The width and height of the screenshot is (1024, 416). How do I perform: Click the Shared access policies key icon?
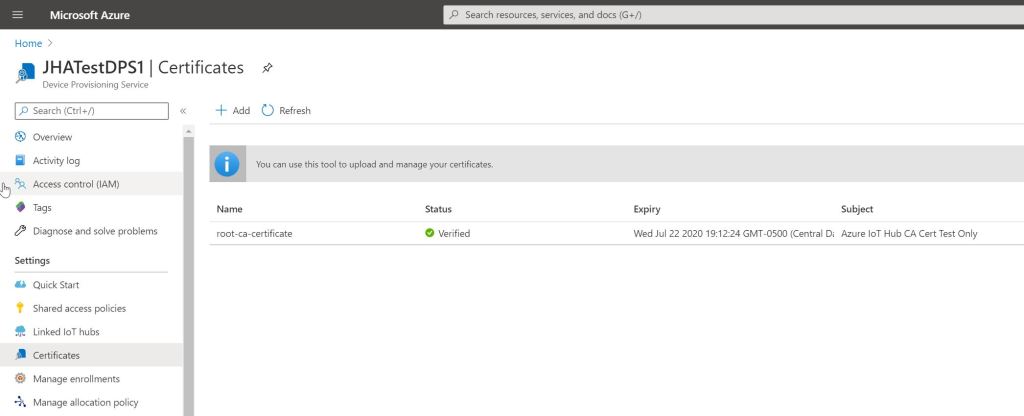[x=21, y=308]
